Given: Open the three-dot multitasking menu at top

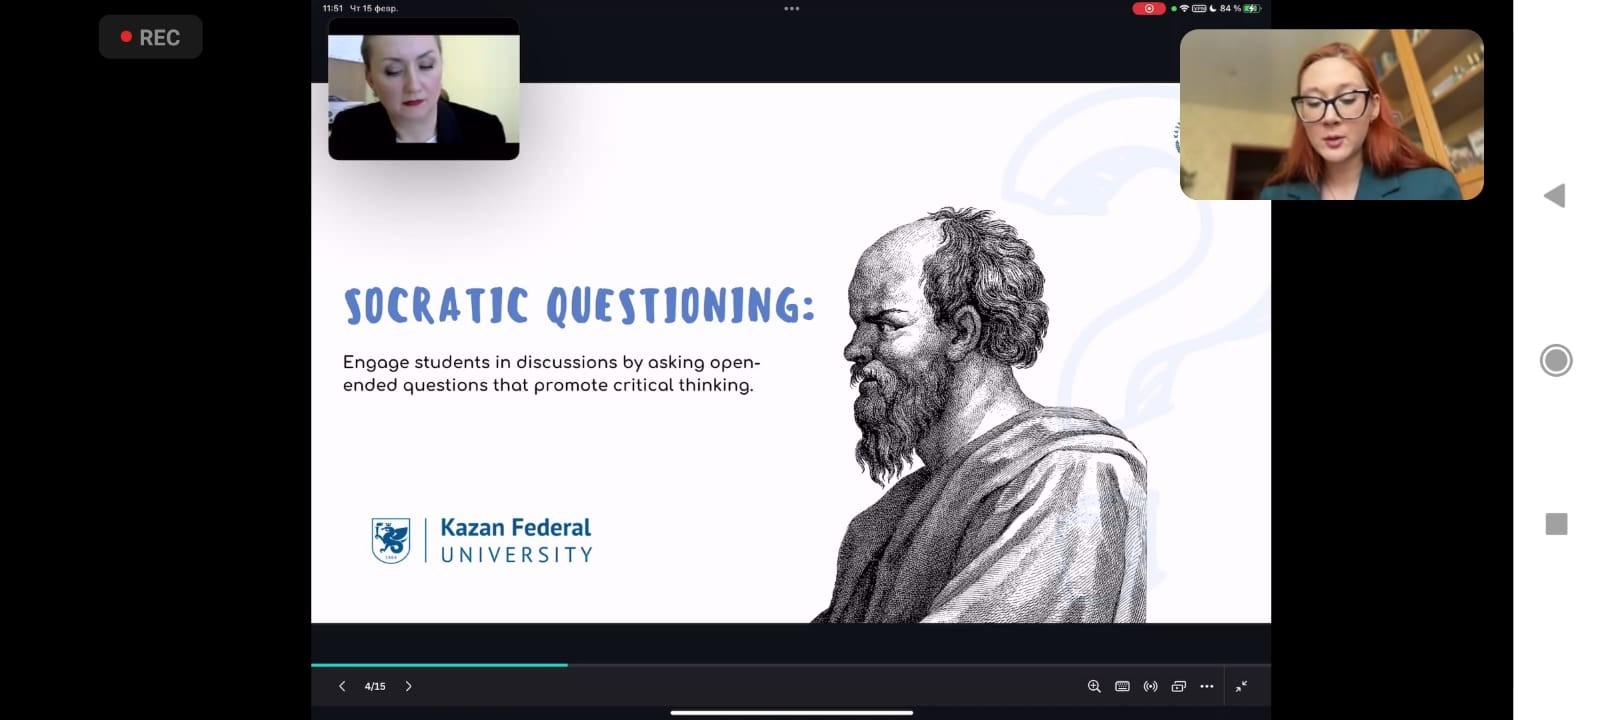Looking at the screenshot, I should (x=791, y=9).
